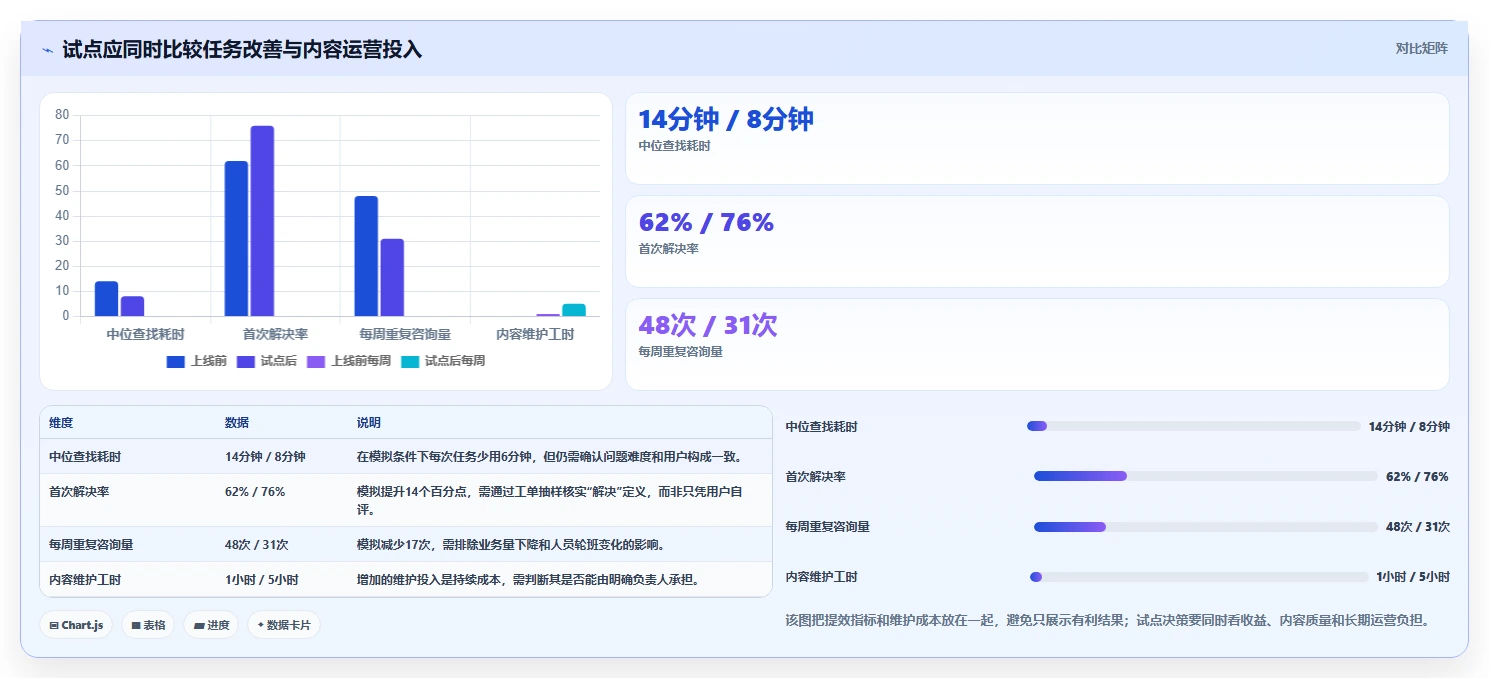Screen dimensions: 1489x678
Task: Open the 48次 / 31次 data card value
Action: (708, 325)
